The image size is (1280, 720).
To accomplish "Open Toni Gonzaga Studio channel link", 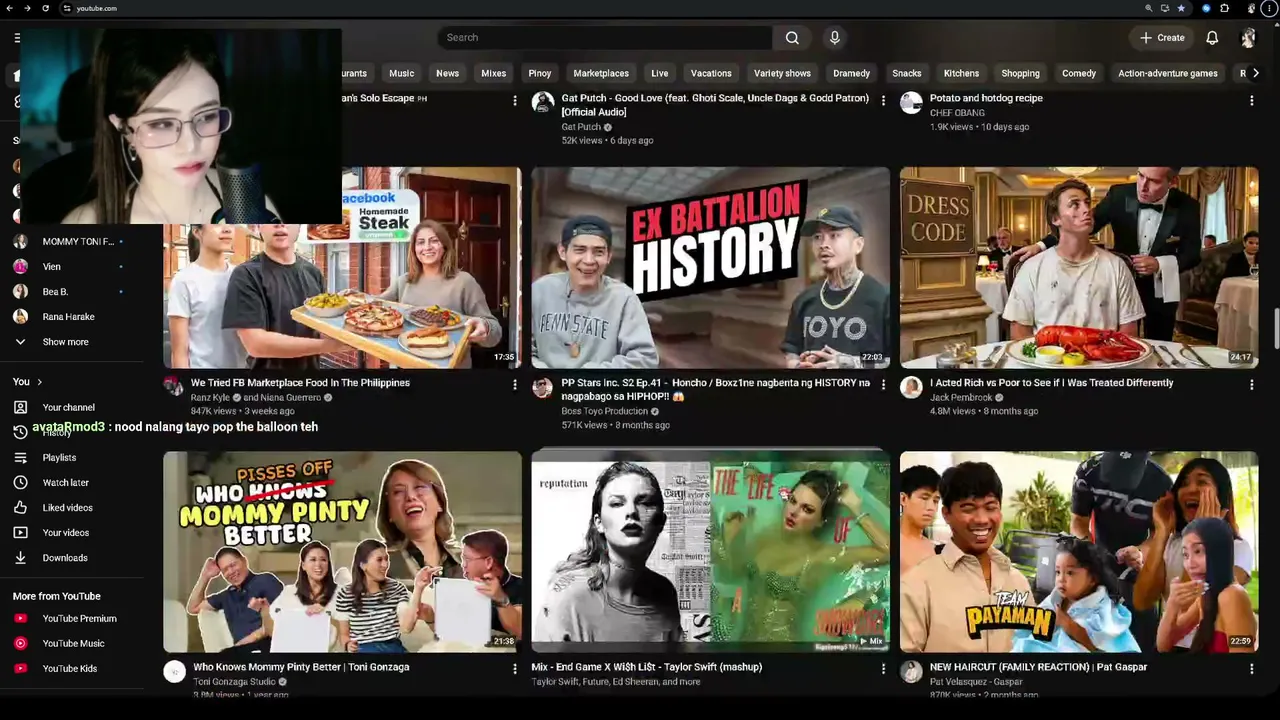I will (x=234, y=682).
